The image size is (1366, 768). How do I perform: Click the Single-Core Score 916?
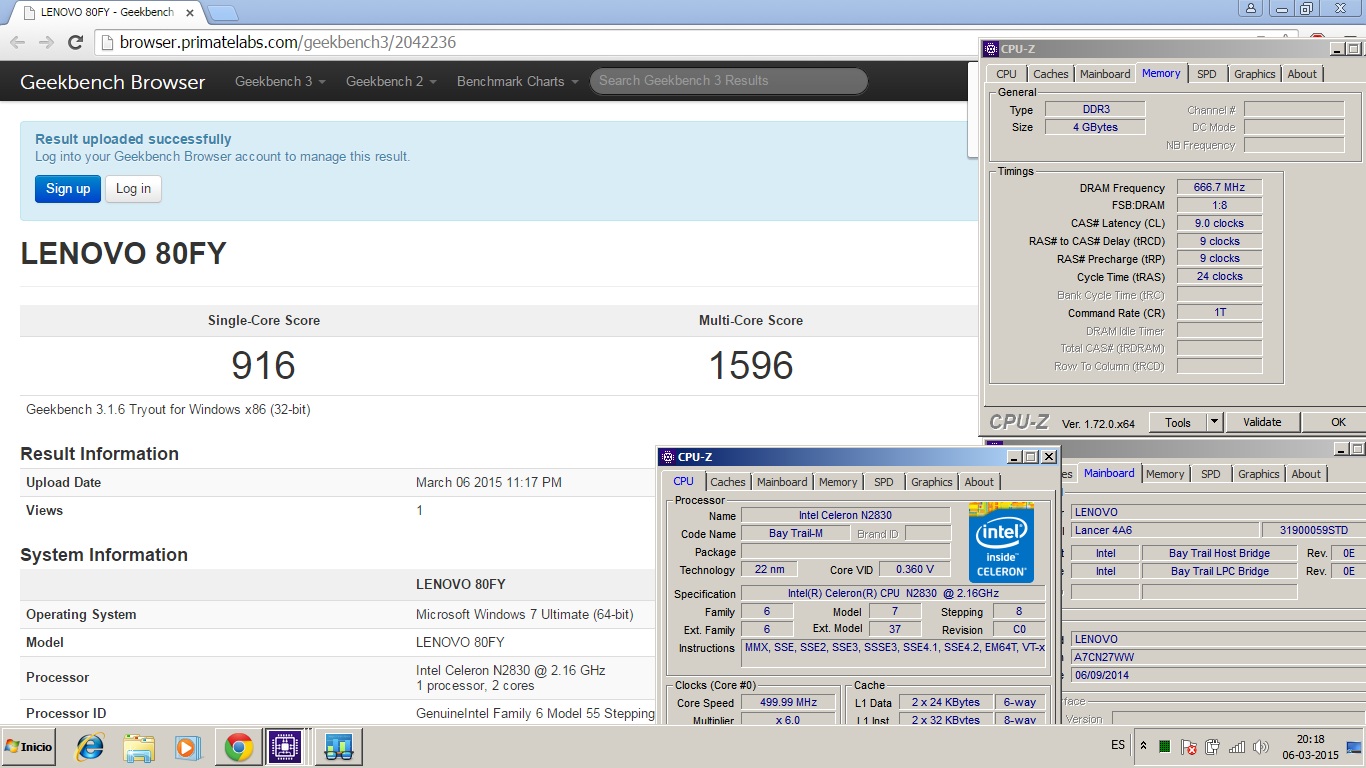click(264, 366)
